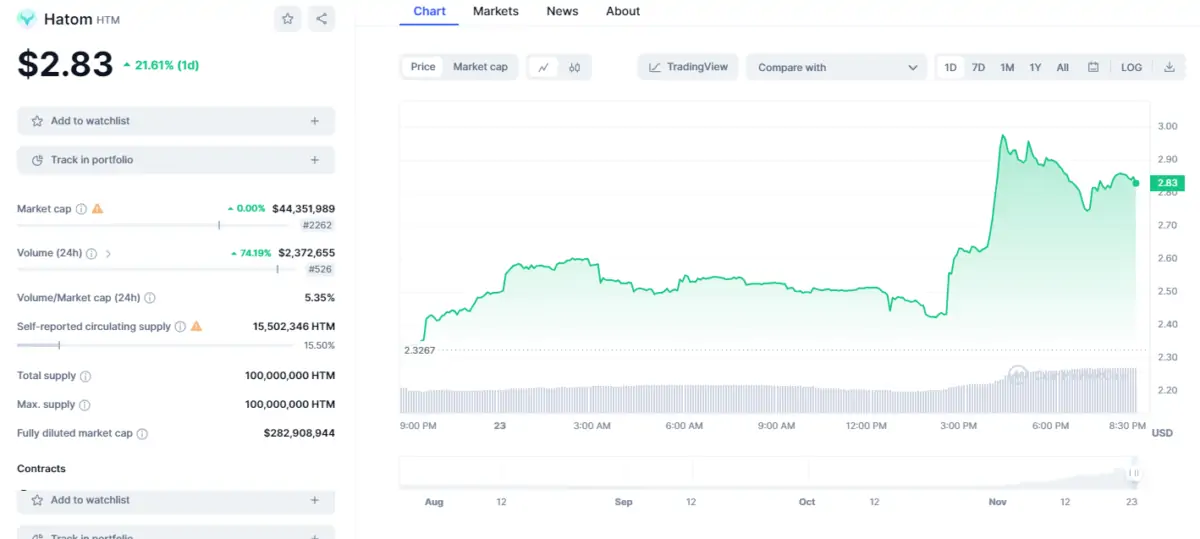Set chart range to 1Y
The height and width of the screenshot is (539, 1200).
[1035, 67]
